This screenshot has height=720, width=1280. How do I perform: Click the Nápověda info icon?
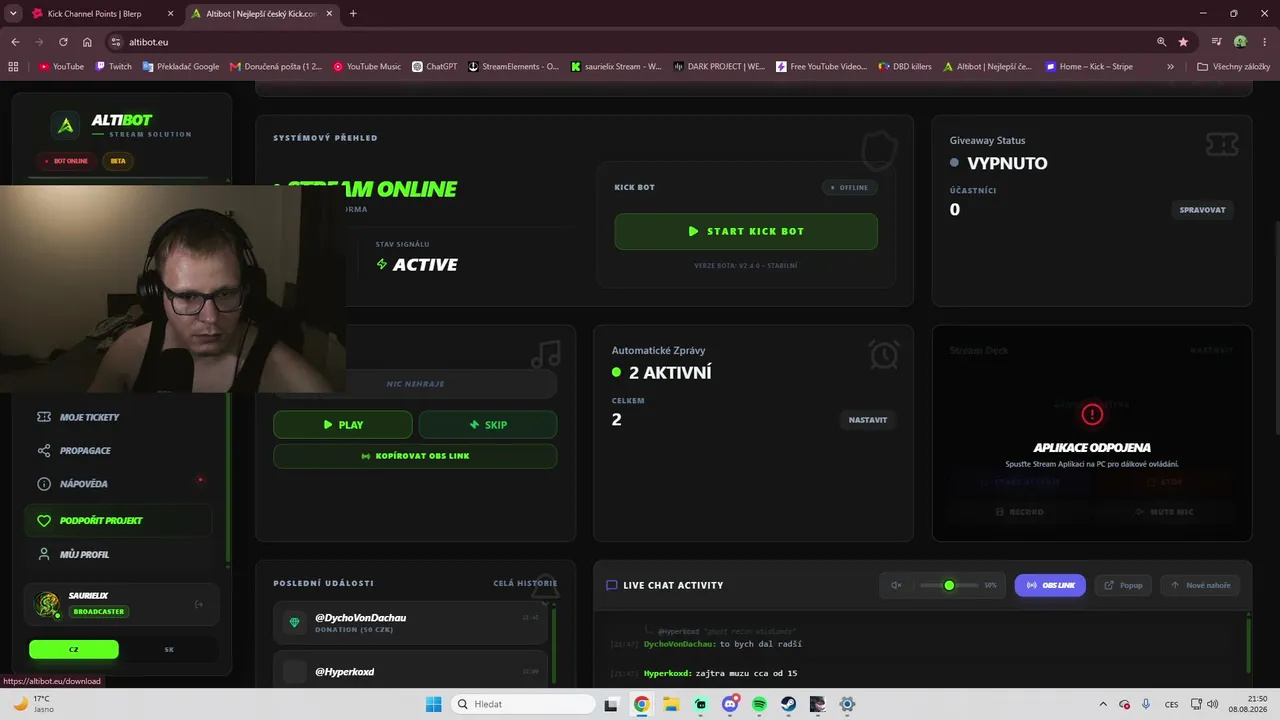pyautogui.click(x=43, y=484)
